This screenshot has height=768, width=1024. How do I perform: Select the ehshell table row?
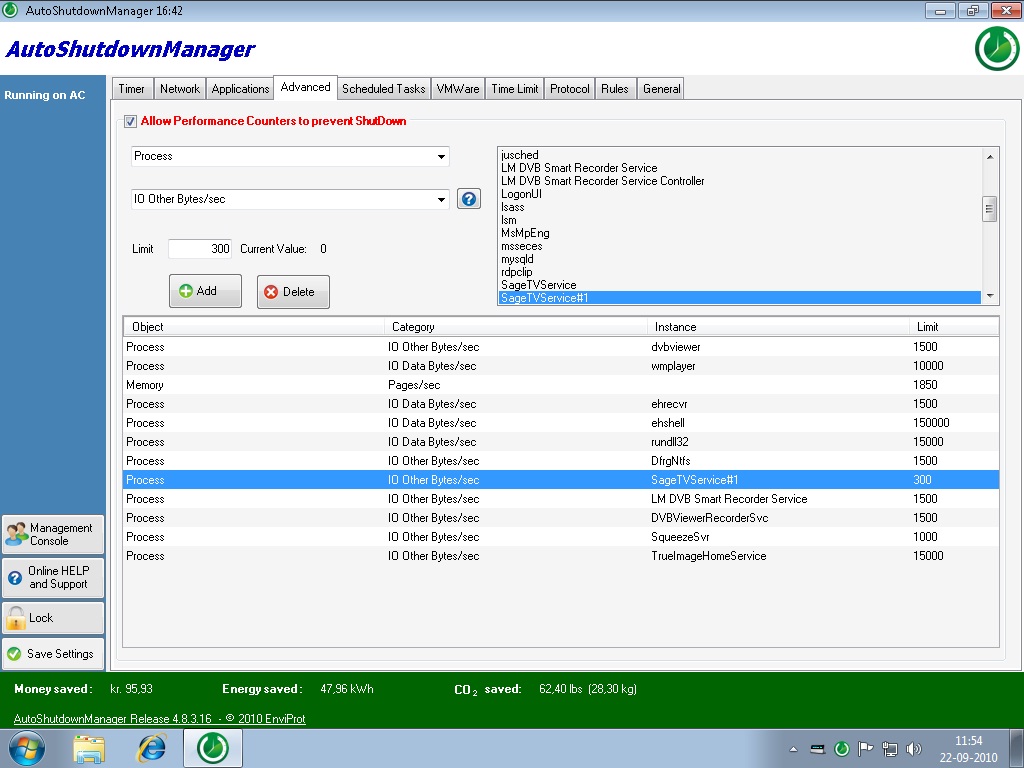[561, 423]
